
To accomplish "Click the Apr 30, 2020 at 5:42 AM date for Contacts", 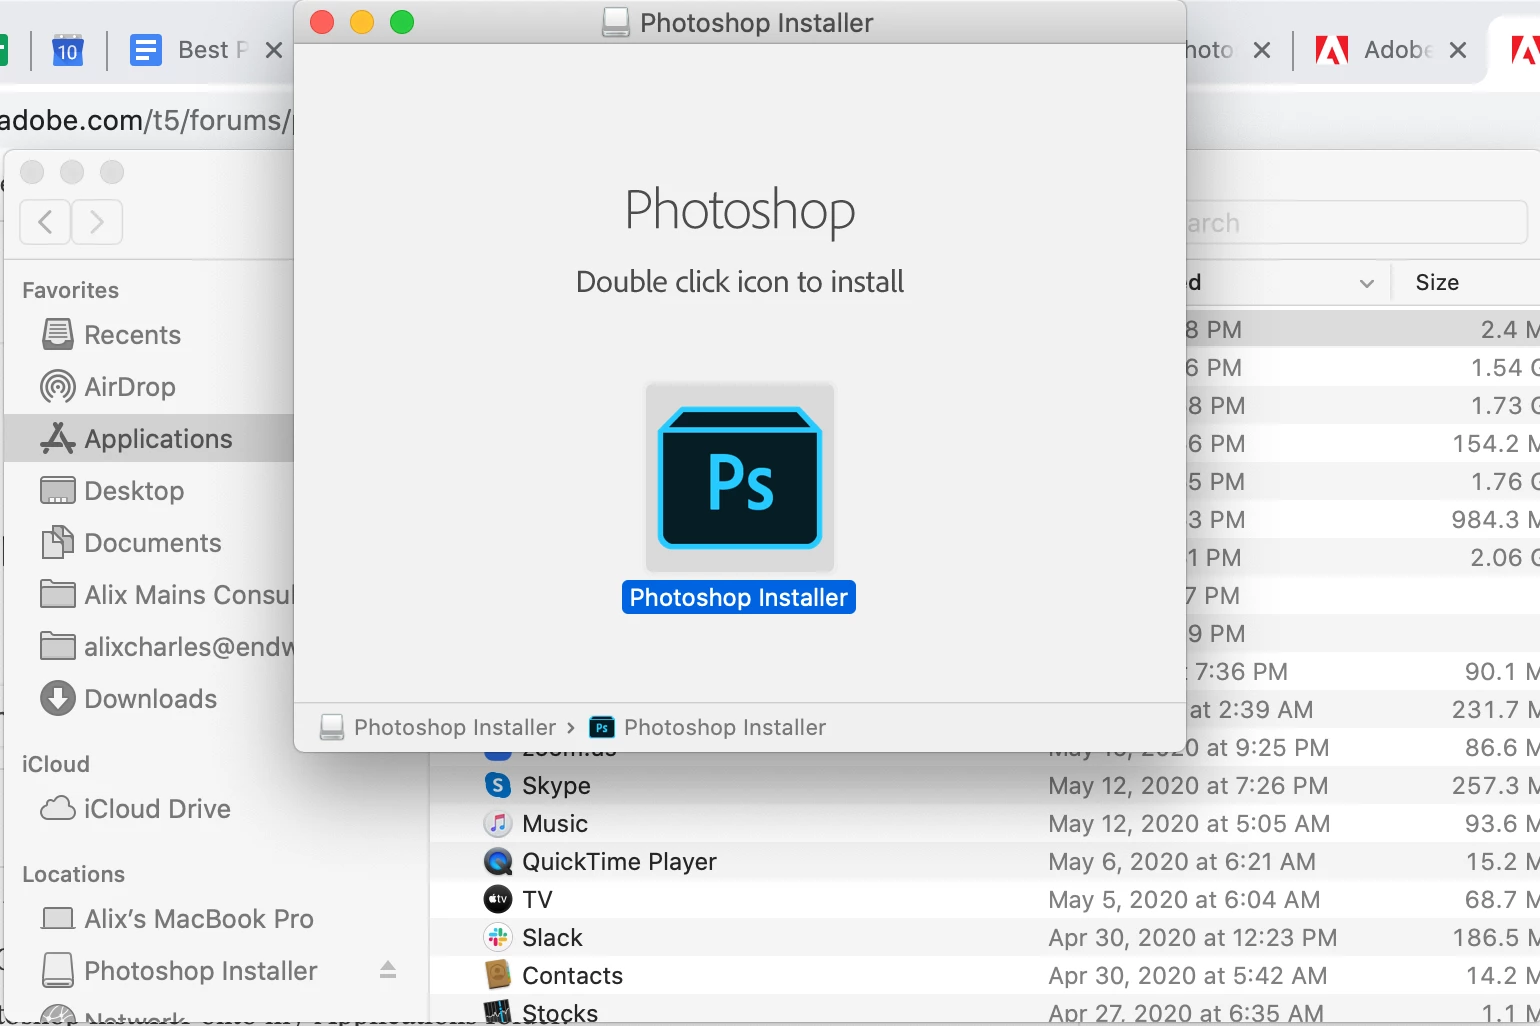I will (1188, 975).
